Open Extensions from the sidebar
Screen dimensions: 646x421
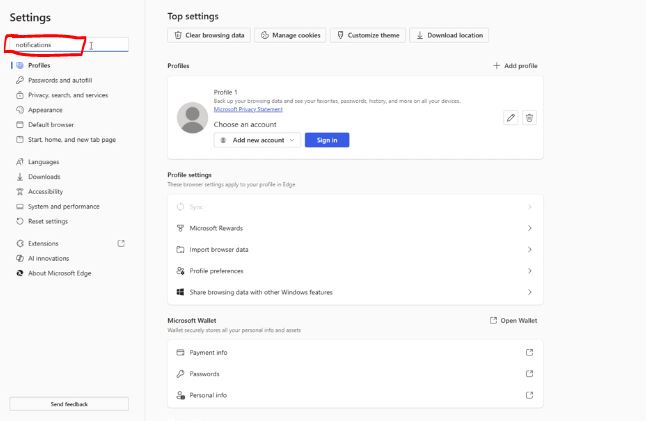coord(43,243)
